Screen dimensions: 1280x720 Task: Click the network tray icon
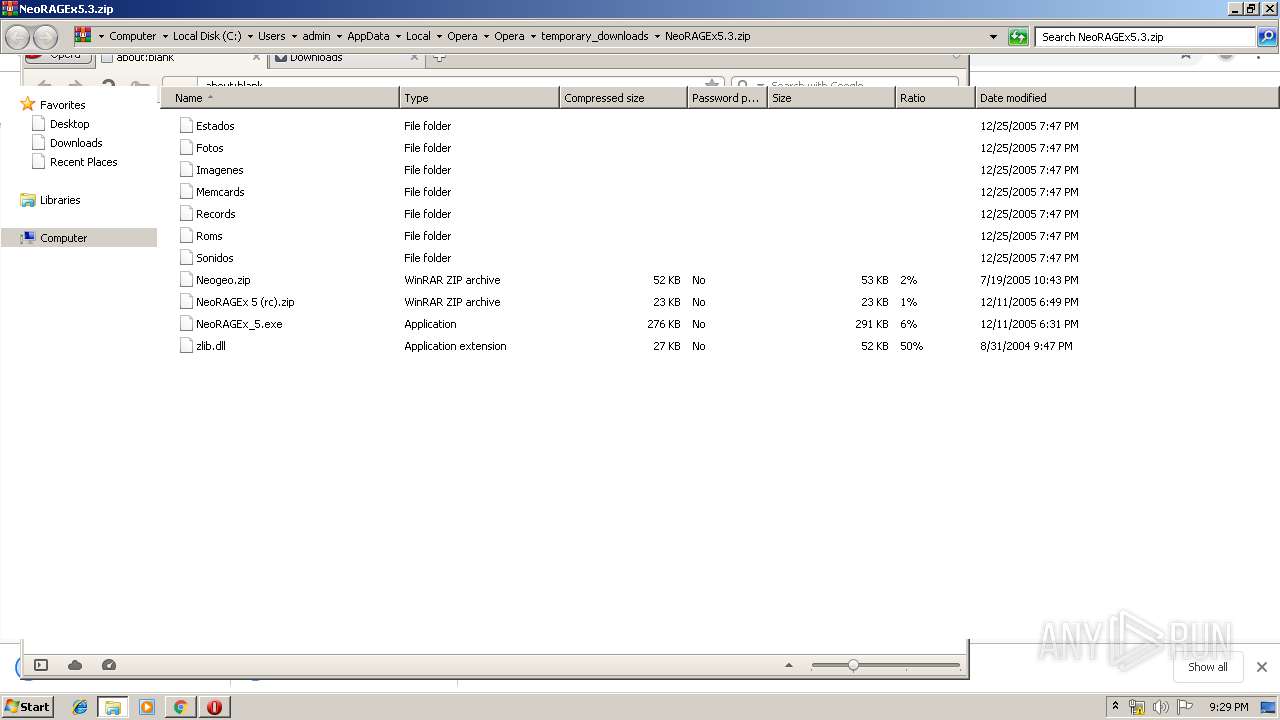pyautogui.click(x=1137, y=707)
